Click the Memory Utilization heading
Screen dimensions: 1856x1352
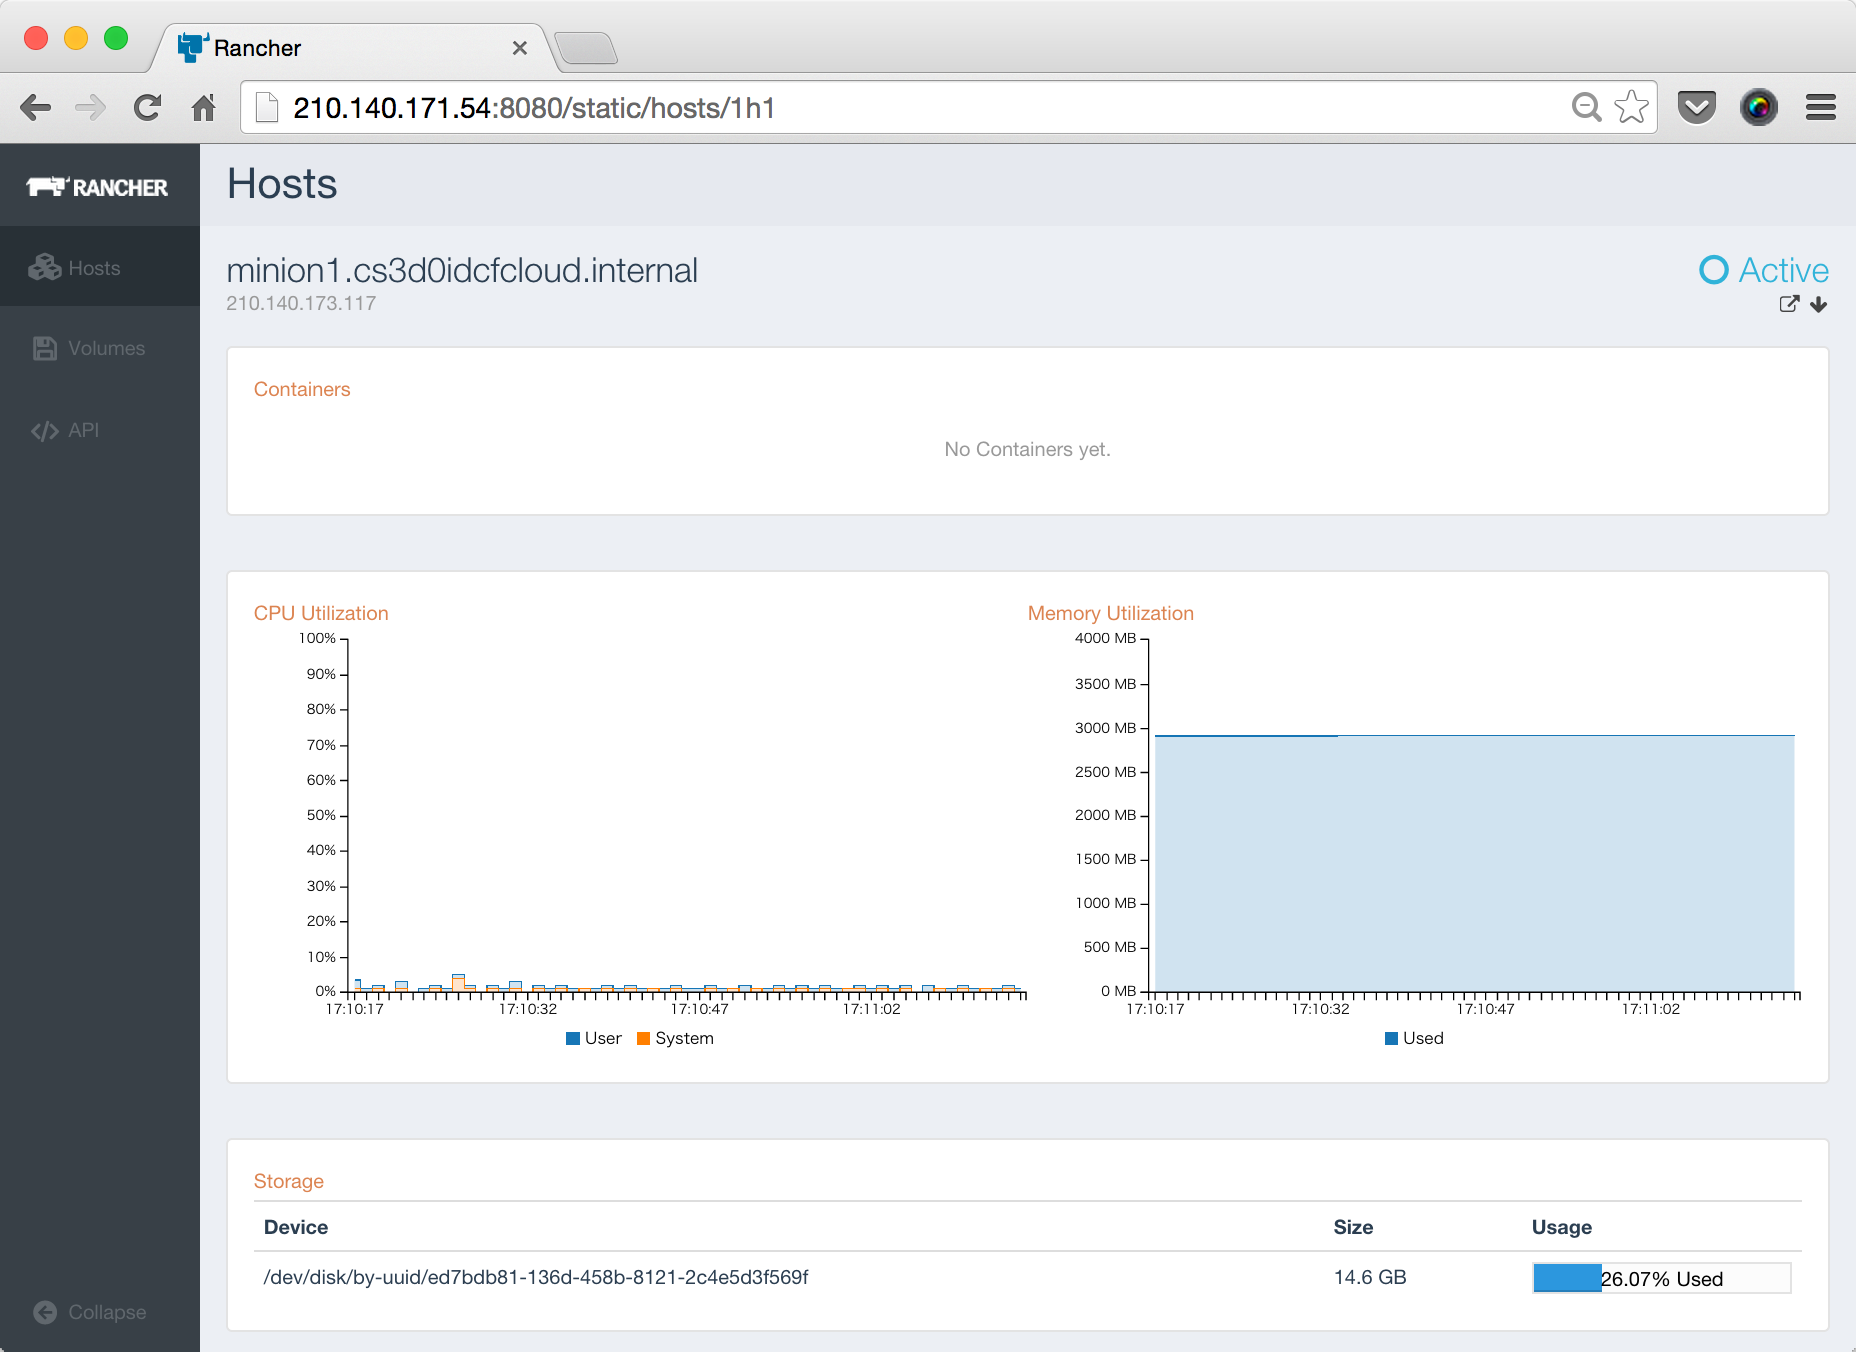tap(1111, 613)
